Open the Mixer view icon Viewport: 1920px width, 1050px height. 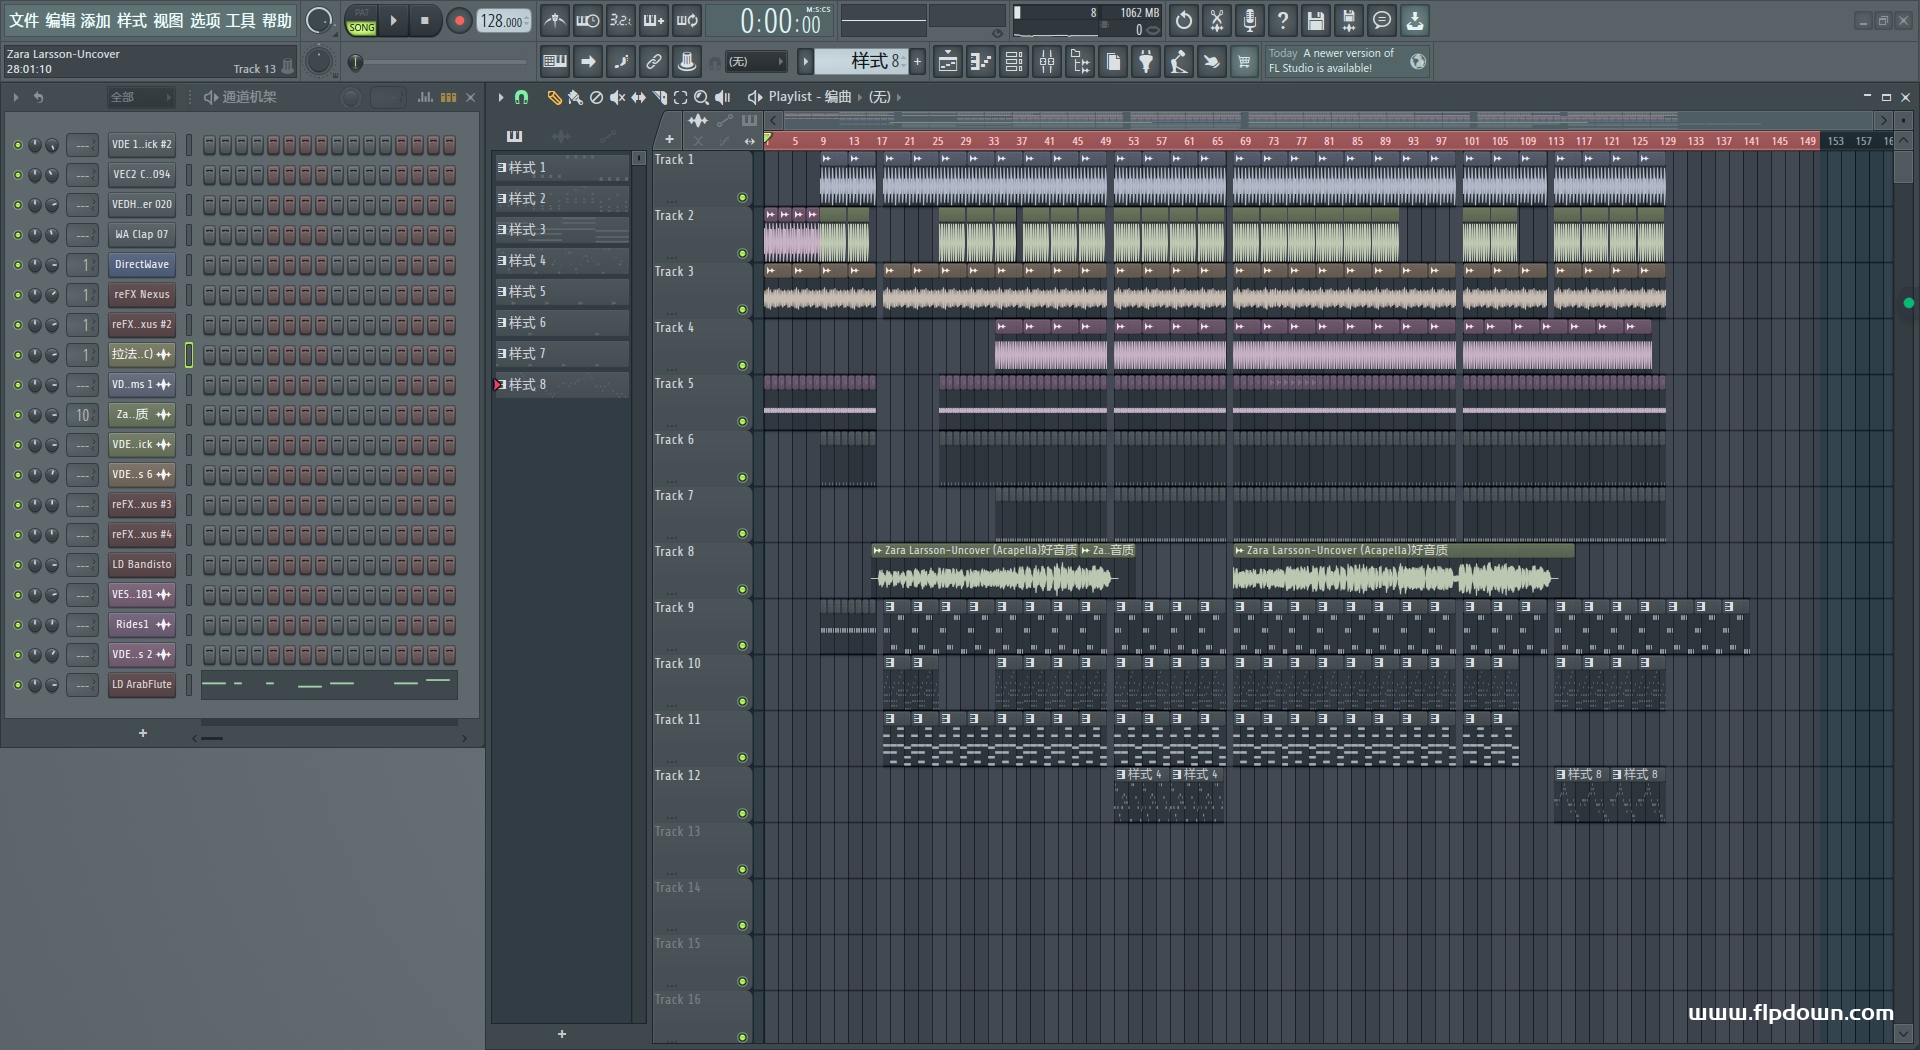[1047, 62]
